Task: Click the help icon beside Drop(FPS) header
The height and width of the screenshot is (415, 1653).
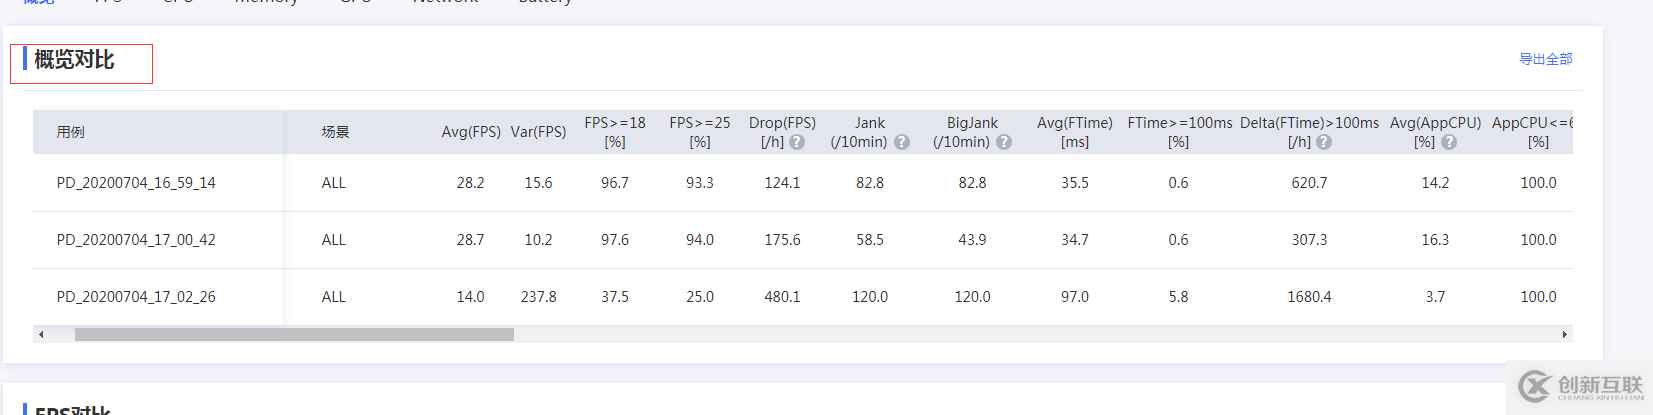Action: point(797,142)
